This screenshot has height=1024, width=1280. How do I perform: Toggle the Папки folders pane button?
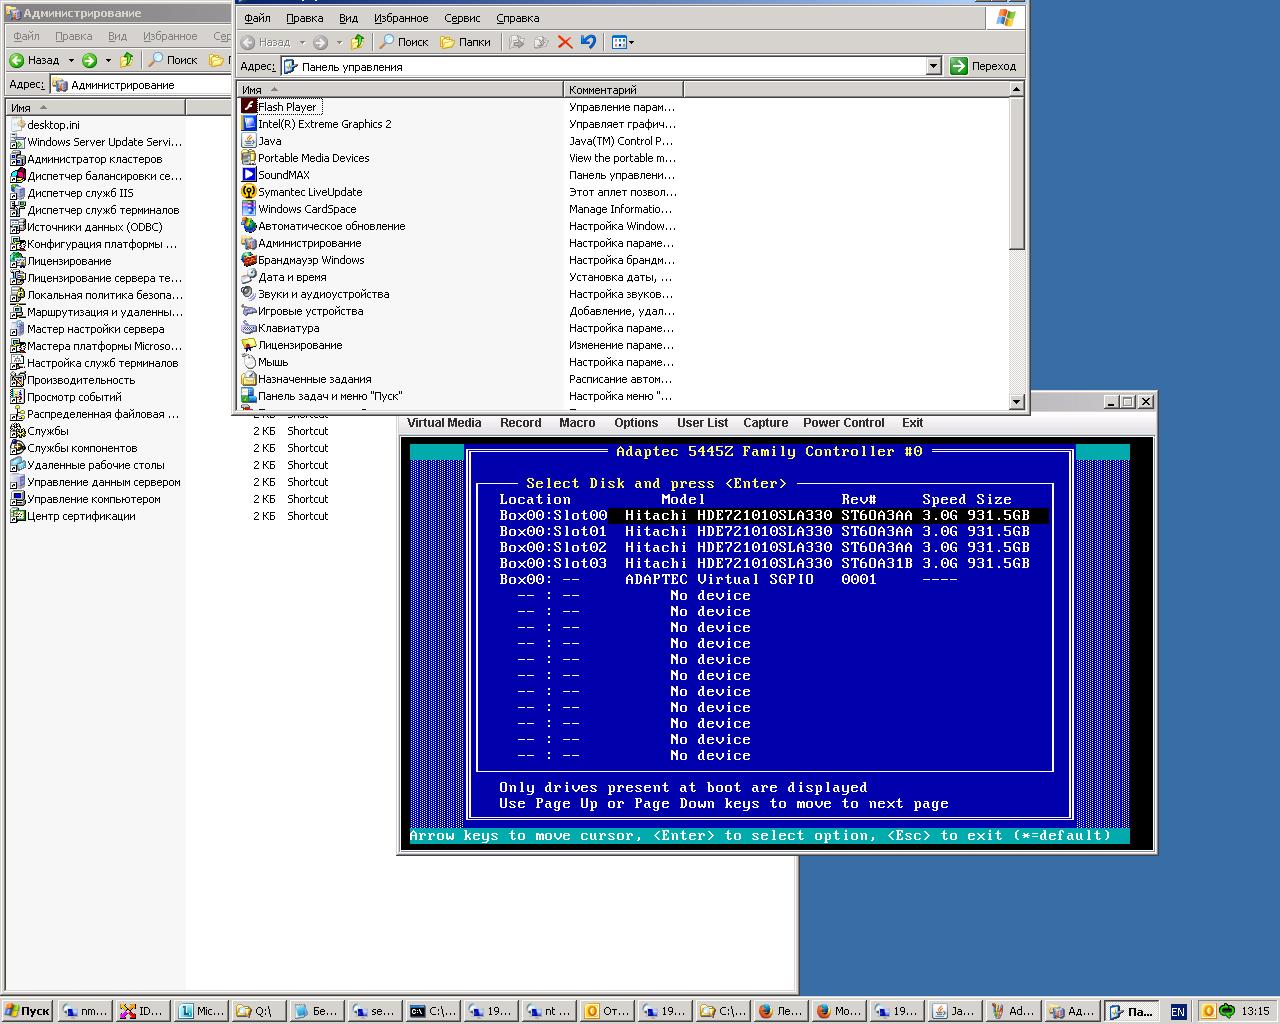coord(466,42)
